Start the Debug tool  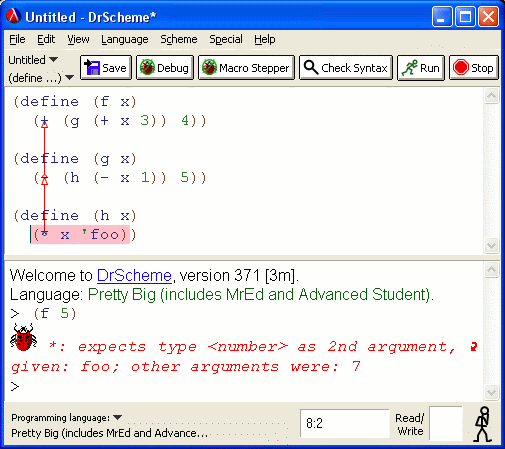tap(165, 68)
